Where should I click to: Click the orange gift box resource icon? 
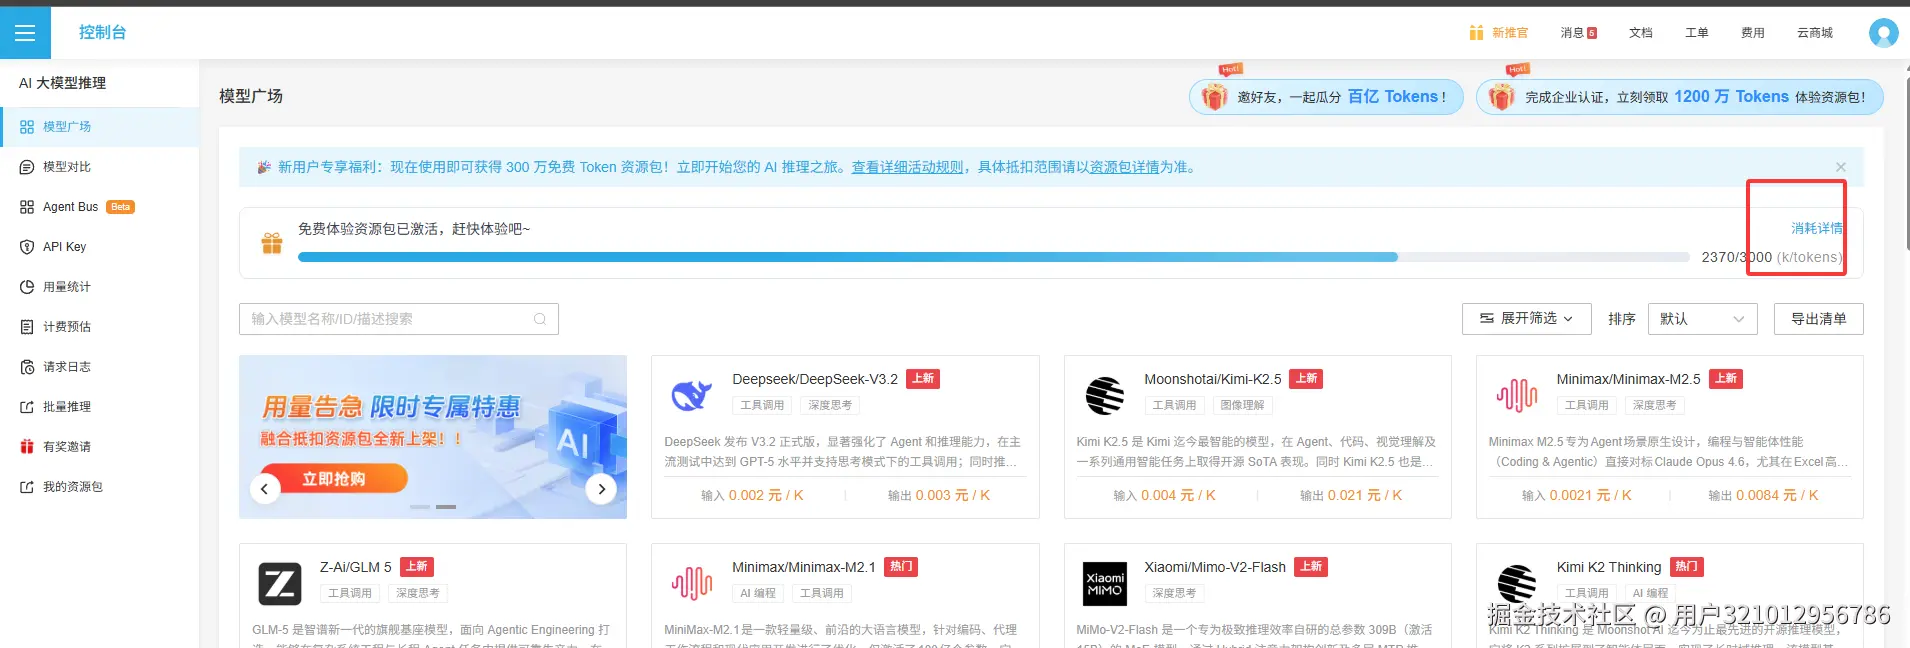point(272,243)
